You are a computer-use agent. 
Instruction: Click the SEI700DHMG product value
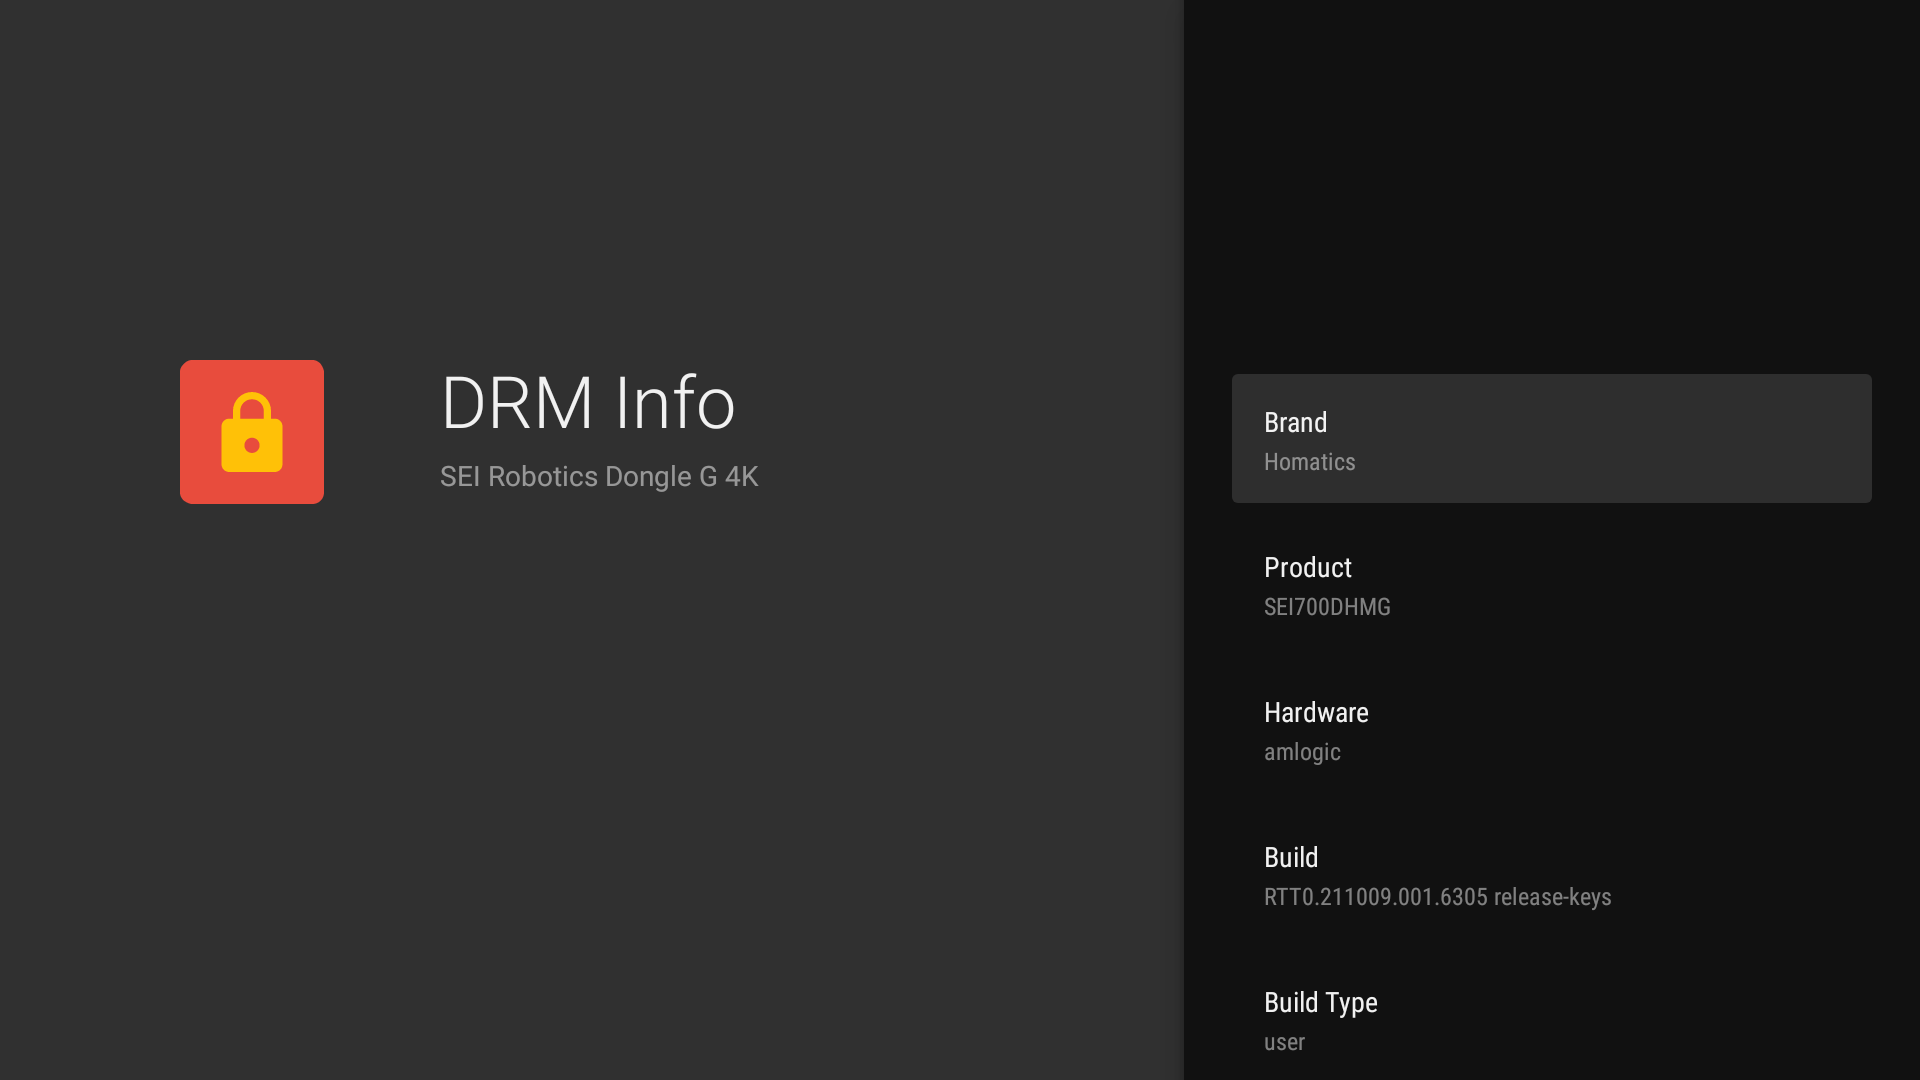(1326, 607)
